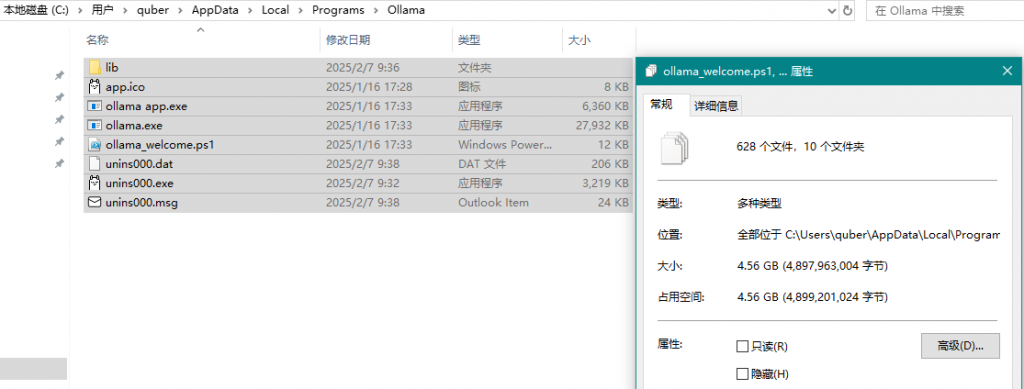Click the ollama.exe file icon
This screenshot has width=1024, height=389.
pos(94,125)
